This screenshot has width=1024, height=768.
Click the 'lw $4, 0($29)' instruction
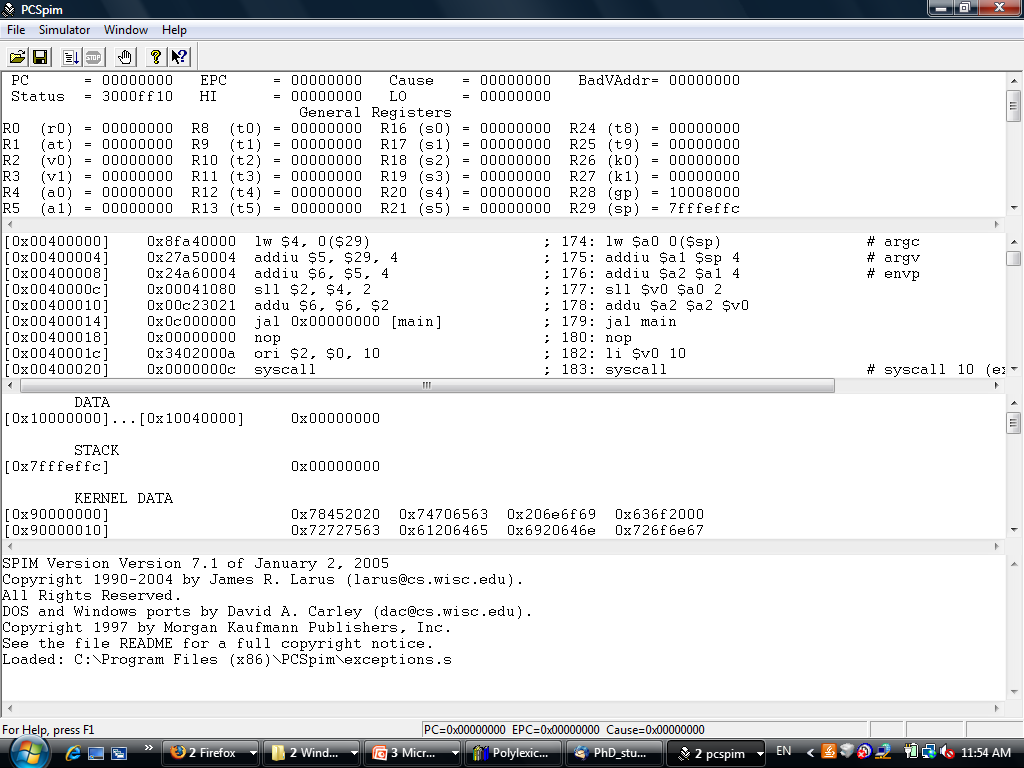pyautogui.click(x=312, y=242)
